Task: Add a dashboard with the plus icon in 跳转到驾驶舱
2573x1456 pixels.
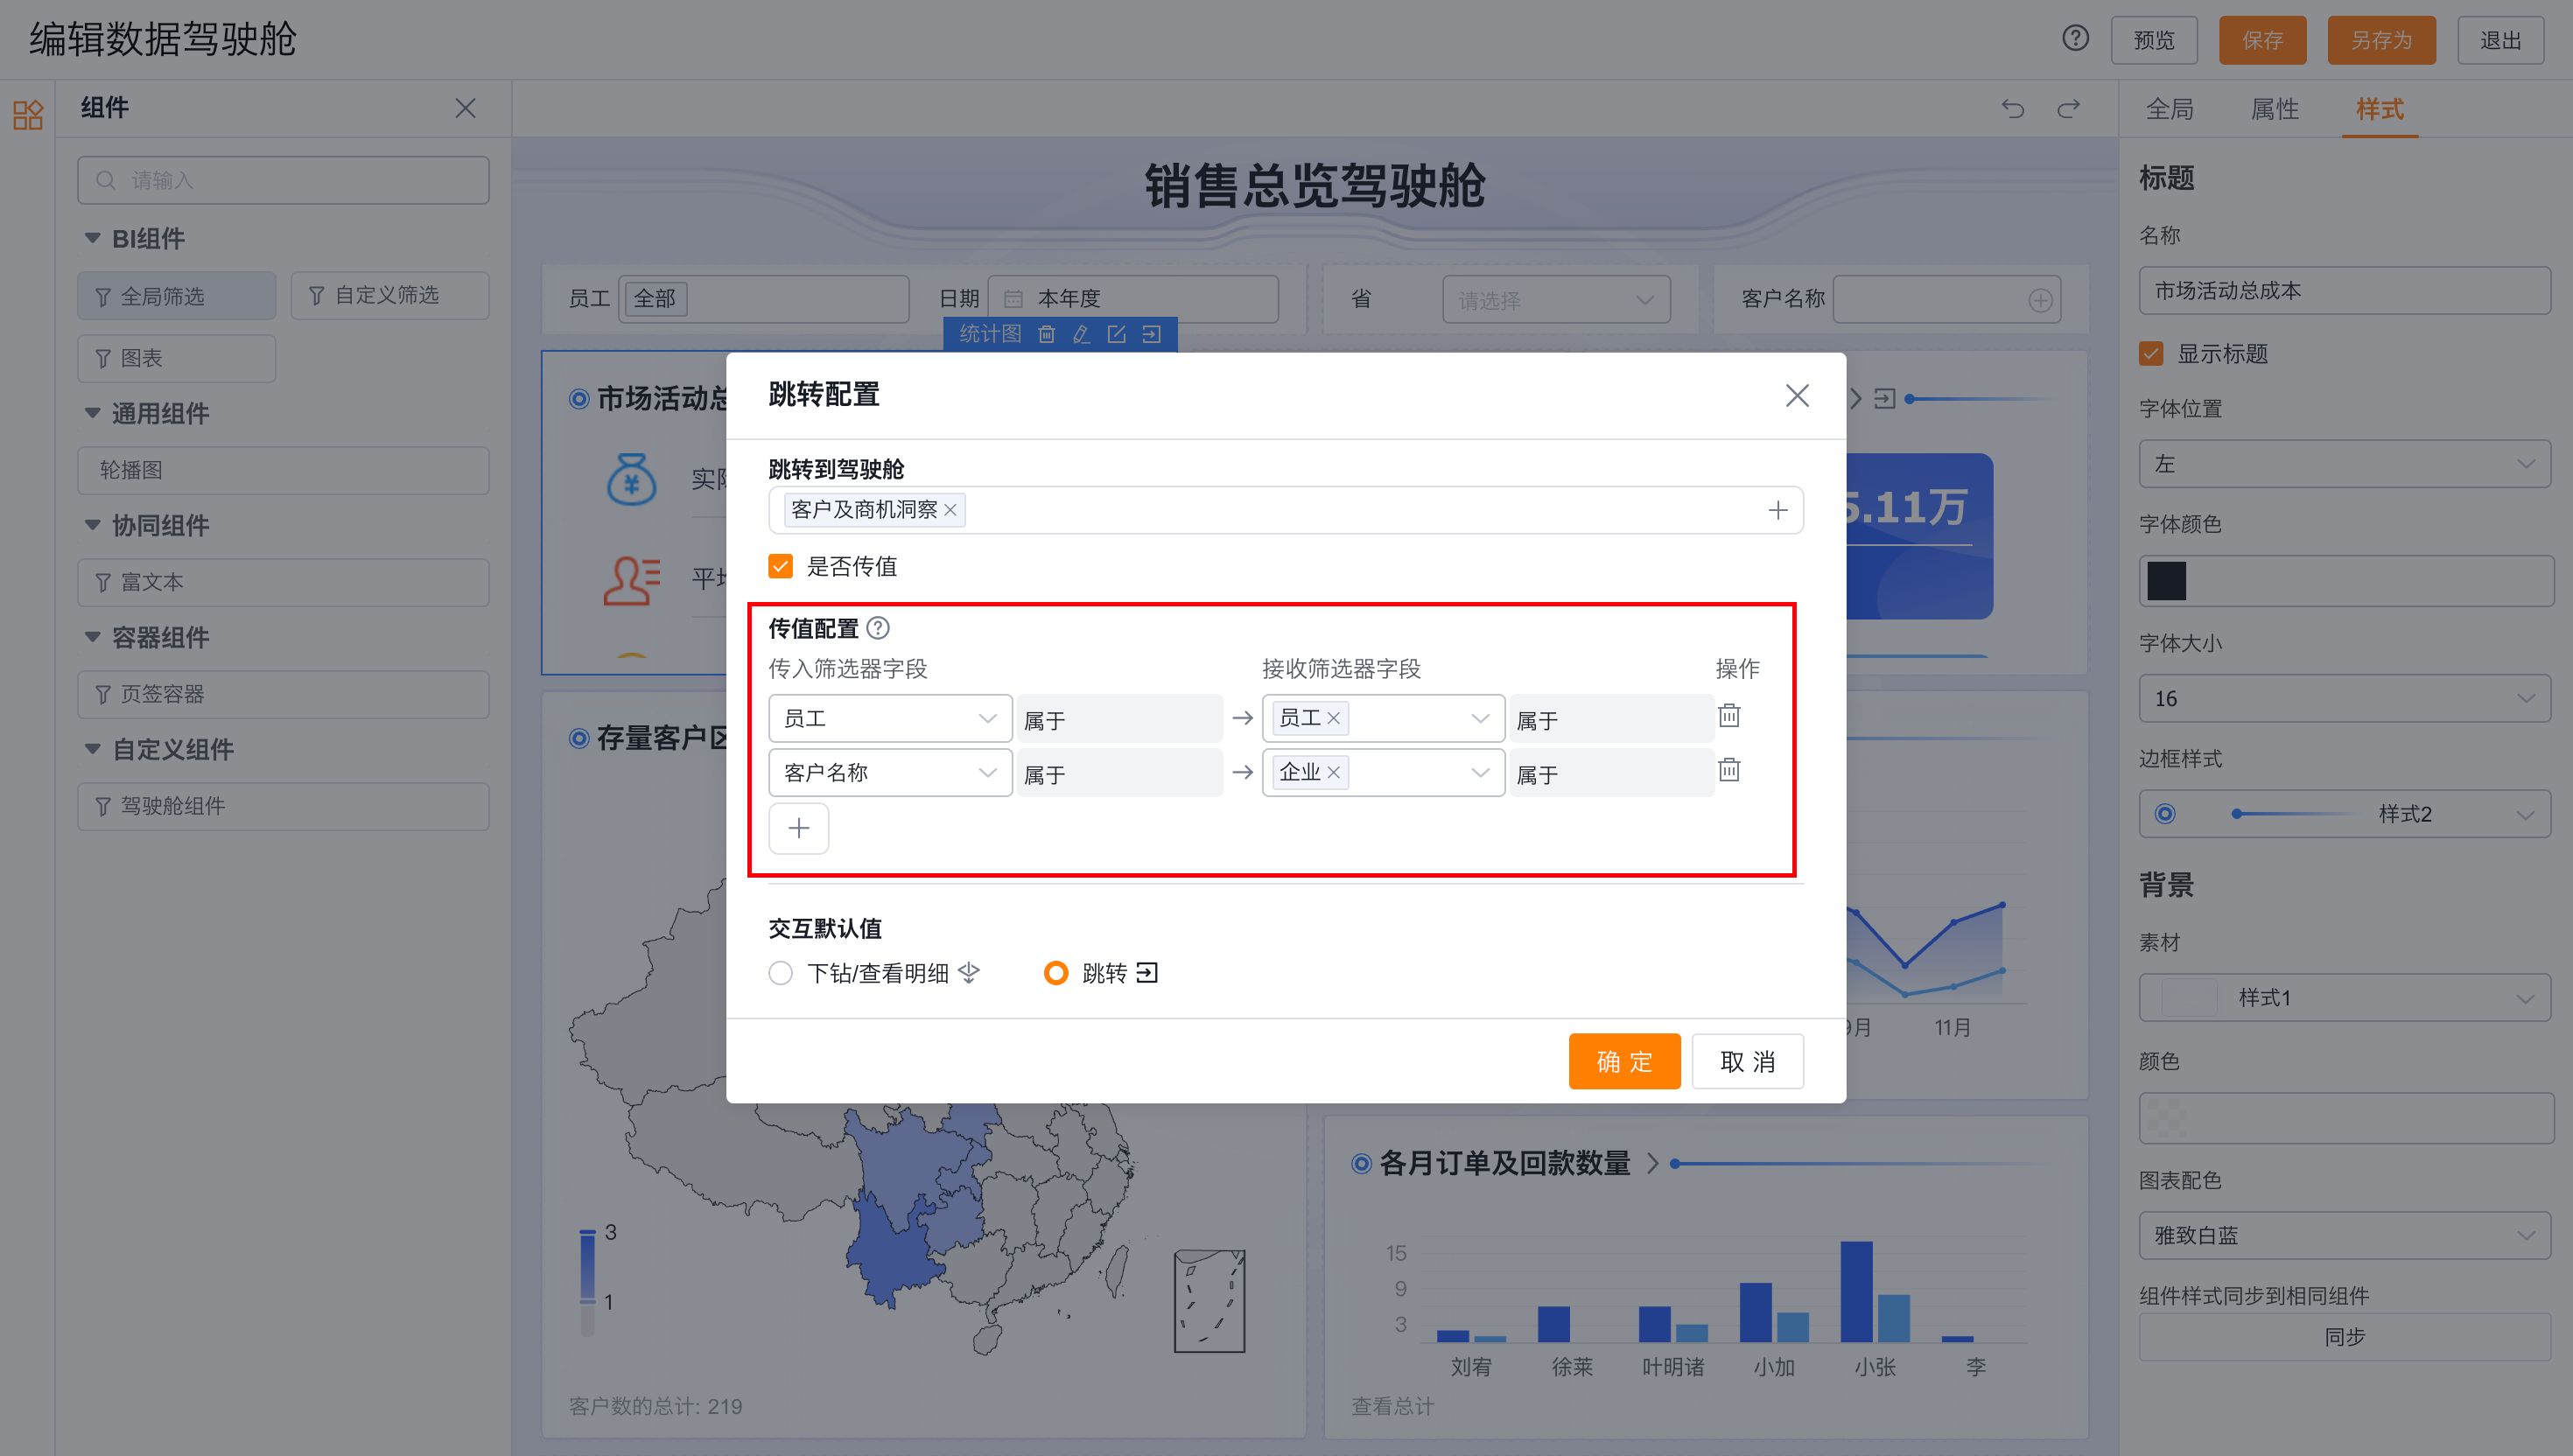Action: pyautogui.click(x=1777, y=510)
